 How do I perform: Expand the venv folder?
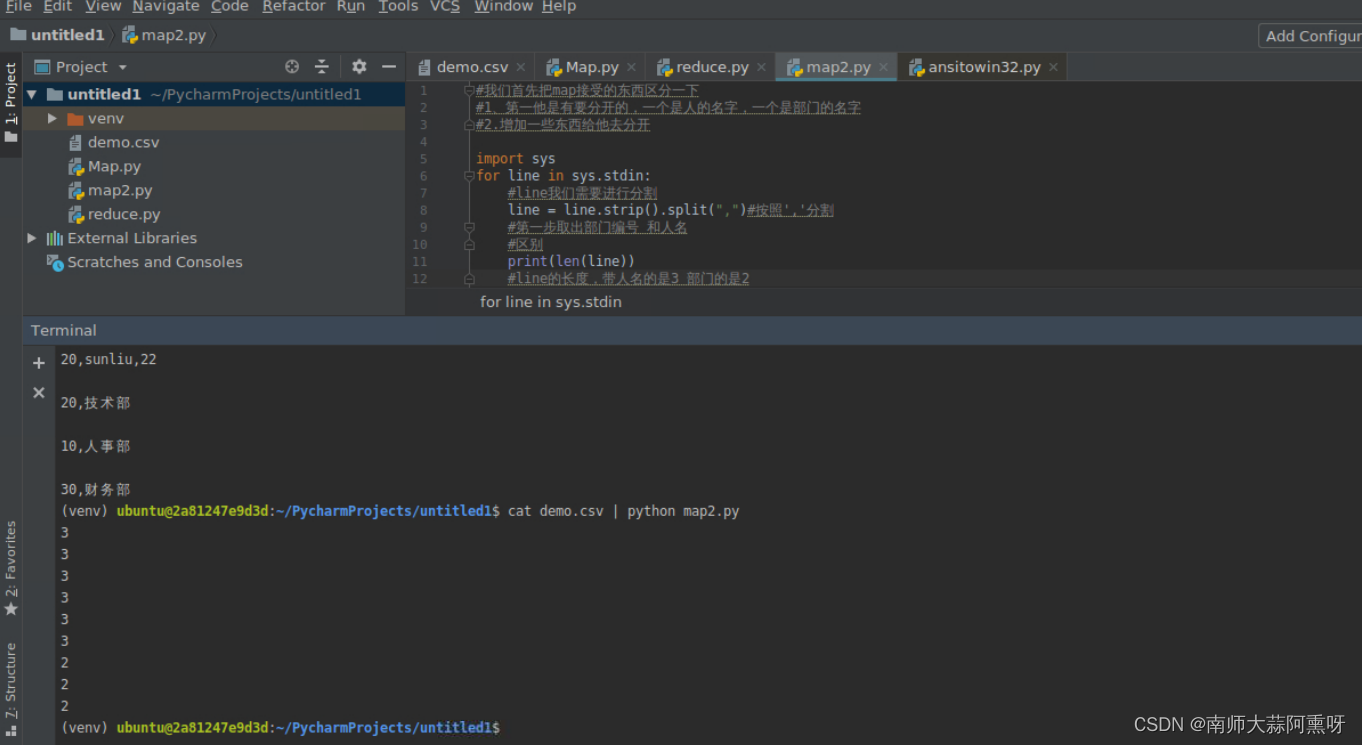(x=52, y=118)
